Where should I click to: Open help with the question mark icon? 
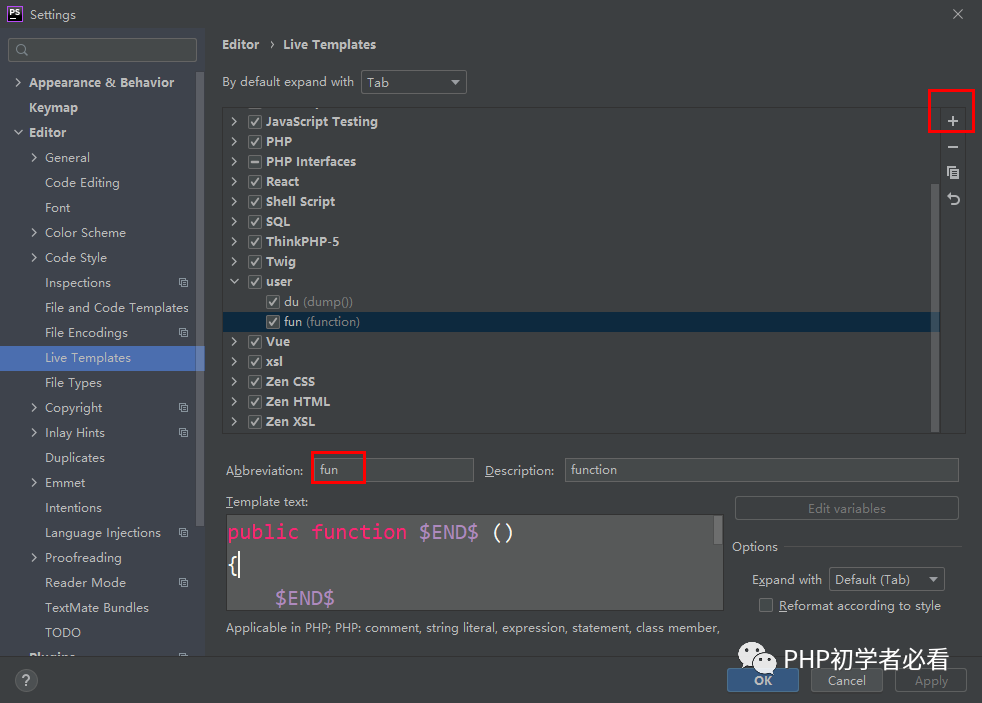[26, 680]
